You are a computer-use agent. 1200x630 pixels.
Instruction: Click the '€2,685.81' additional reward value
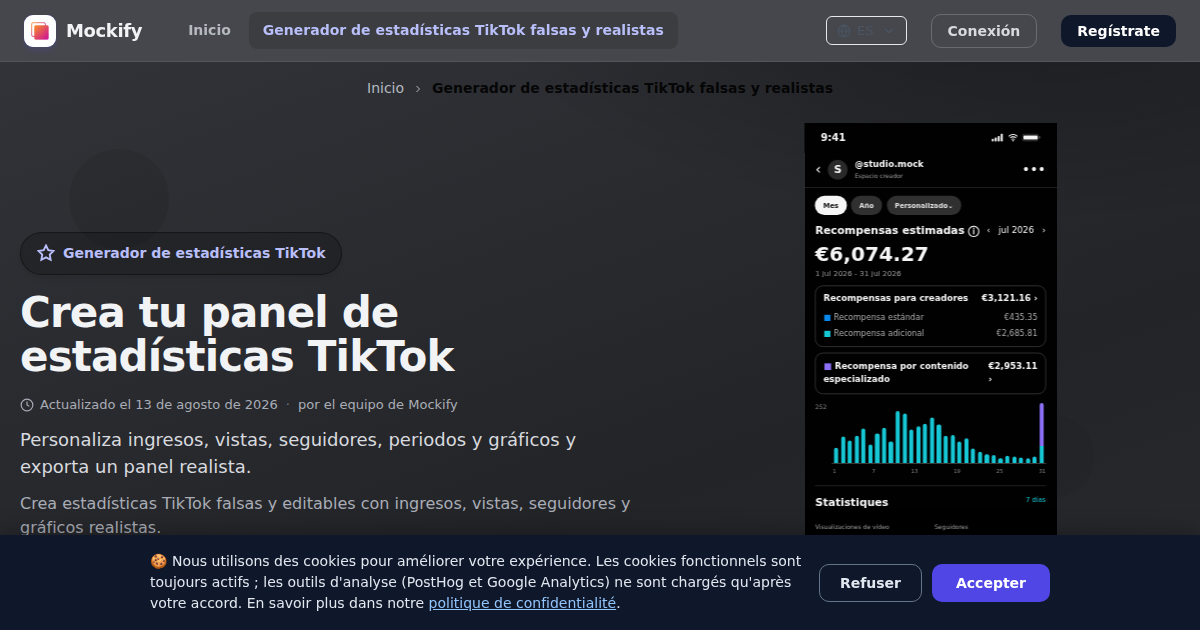click(x=1017, y=333)
